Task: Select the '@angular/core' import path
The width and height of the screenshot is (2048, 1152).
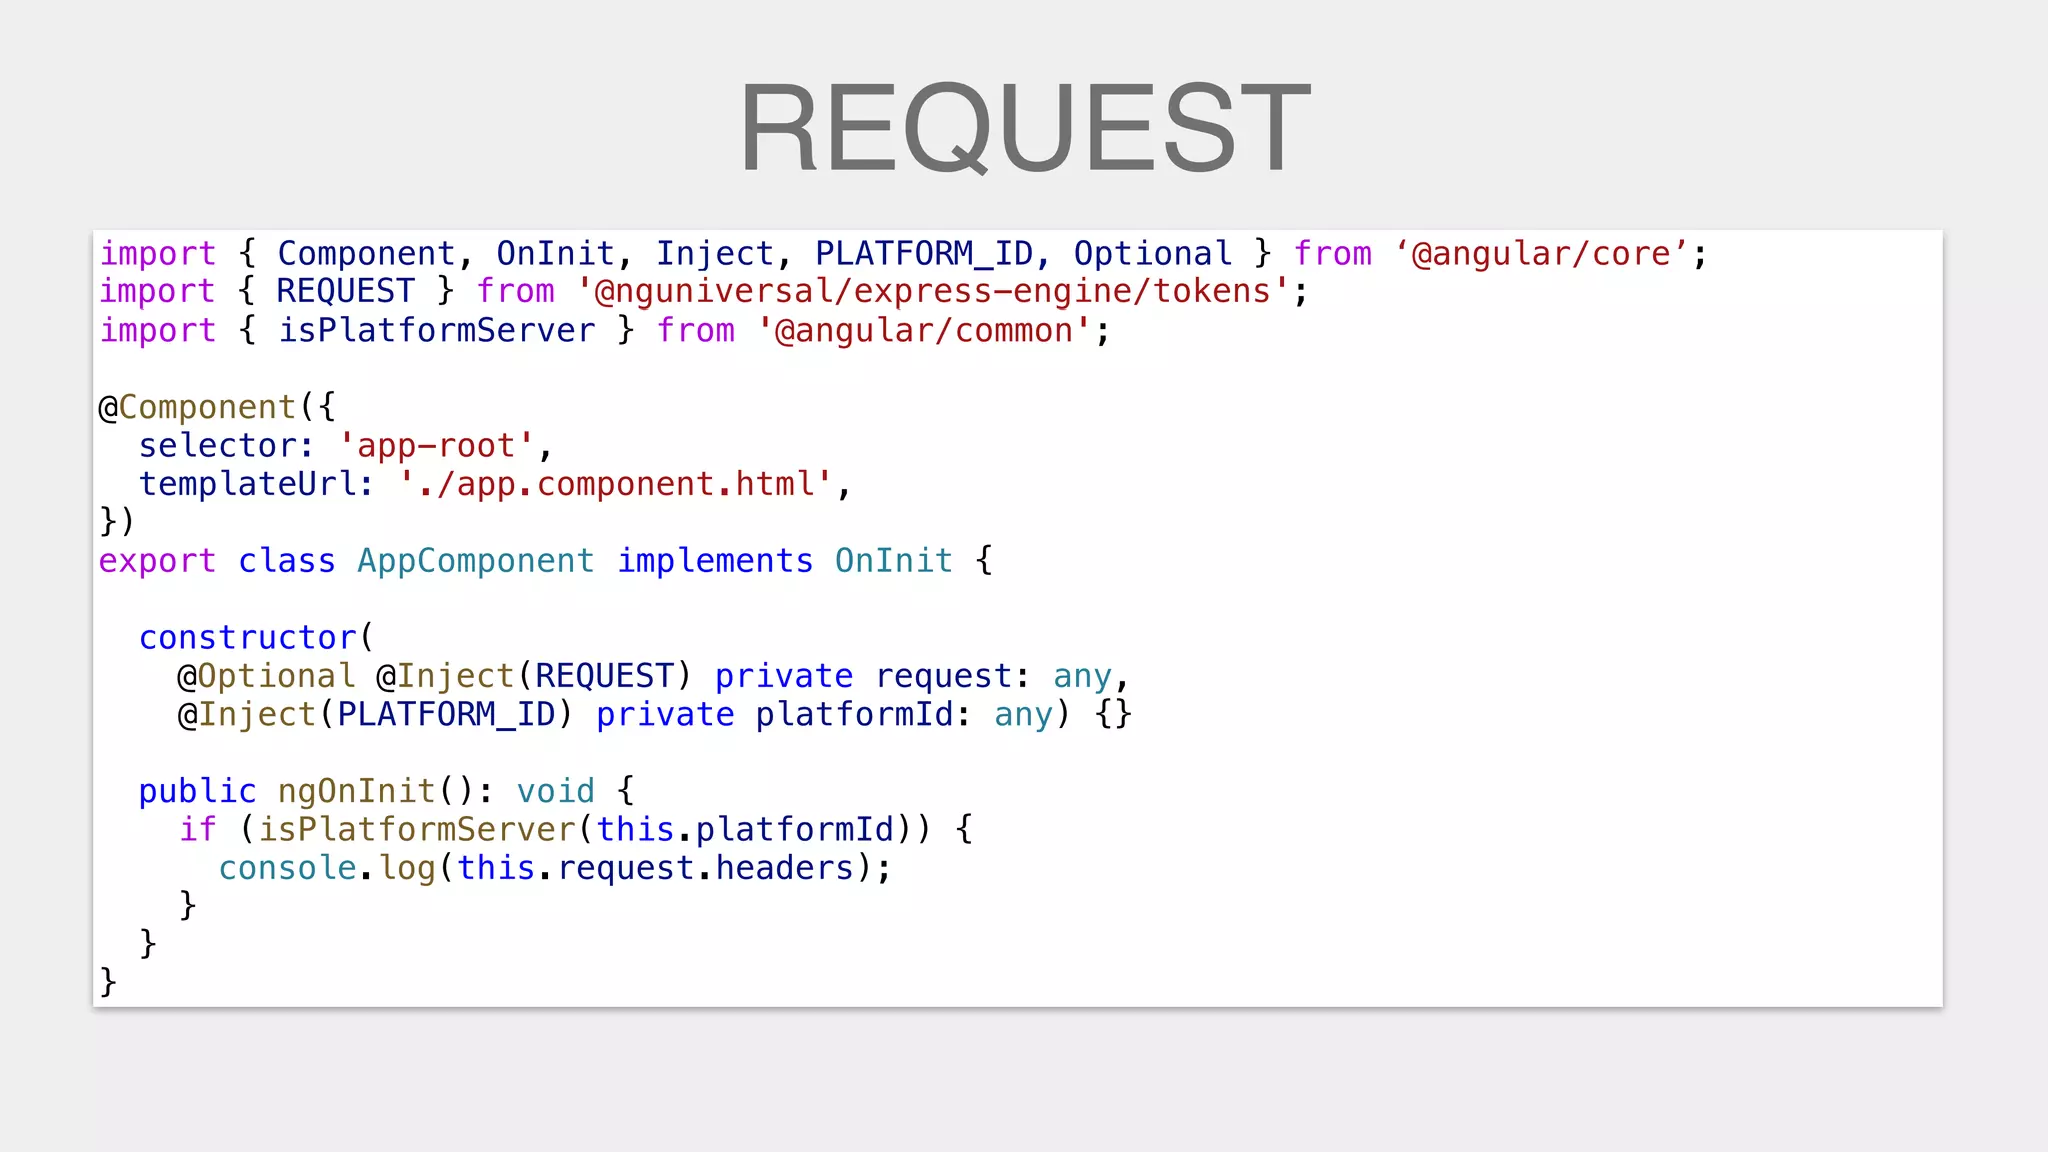Action: click(x=1541, y=254)
